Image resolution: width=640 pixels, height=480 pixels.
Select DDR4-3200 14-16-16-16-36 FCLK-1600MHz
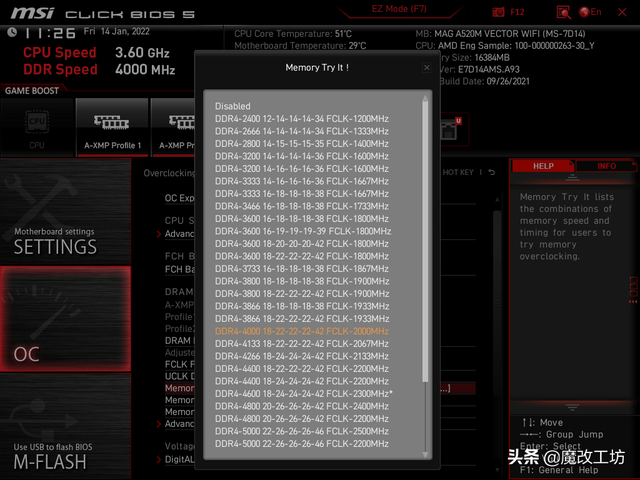[x=302, y=169]
